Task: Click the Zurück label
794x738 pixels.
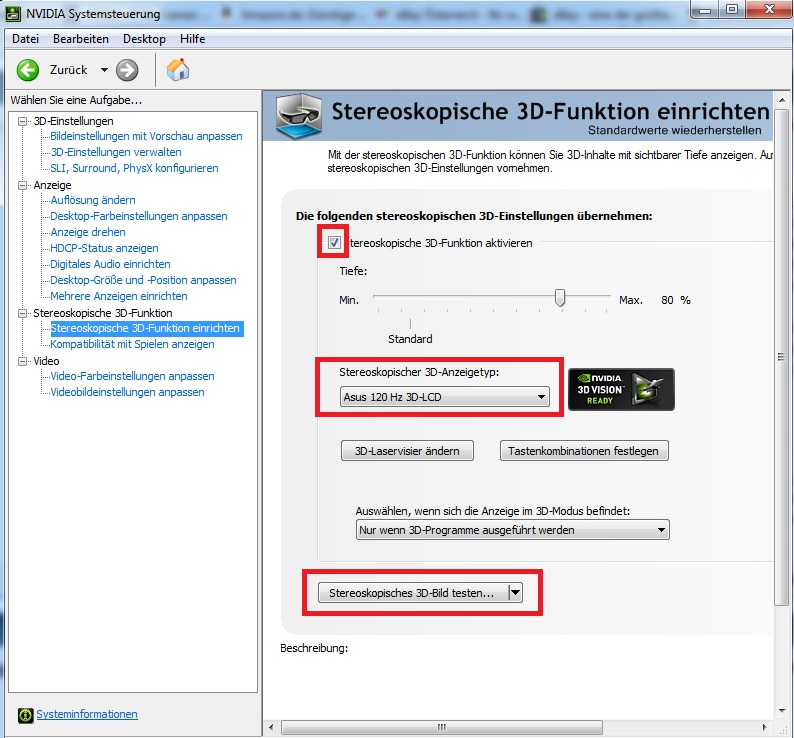Action: (68, 70)
